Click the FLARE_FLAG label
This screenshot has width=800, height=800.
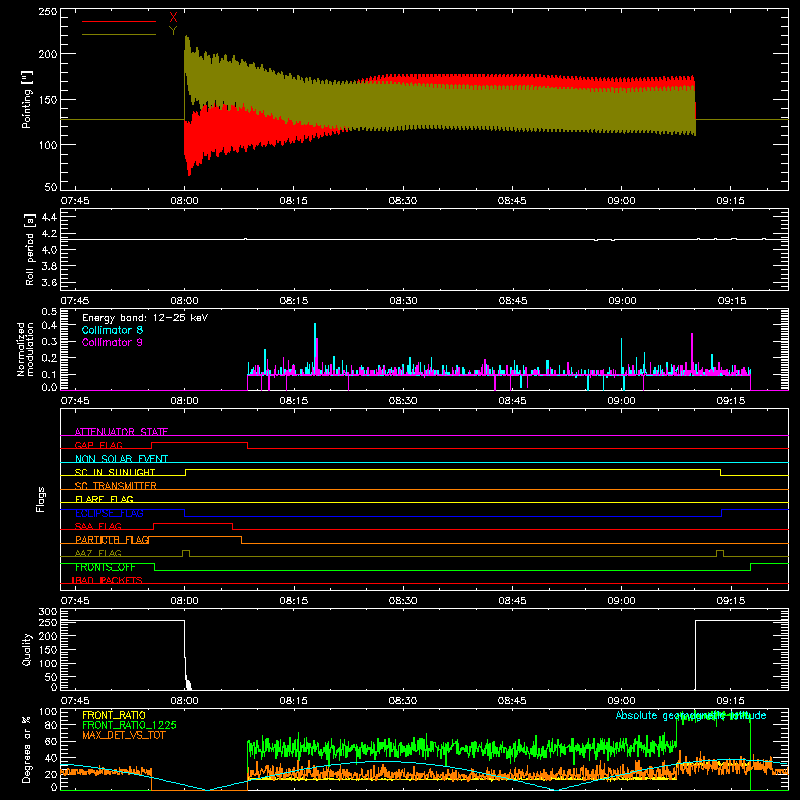pyautogui.click(x=104, y=499)
